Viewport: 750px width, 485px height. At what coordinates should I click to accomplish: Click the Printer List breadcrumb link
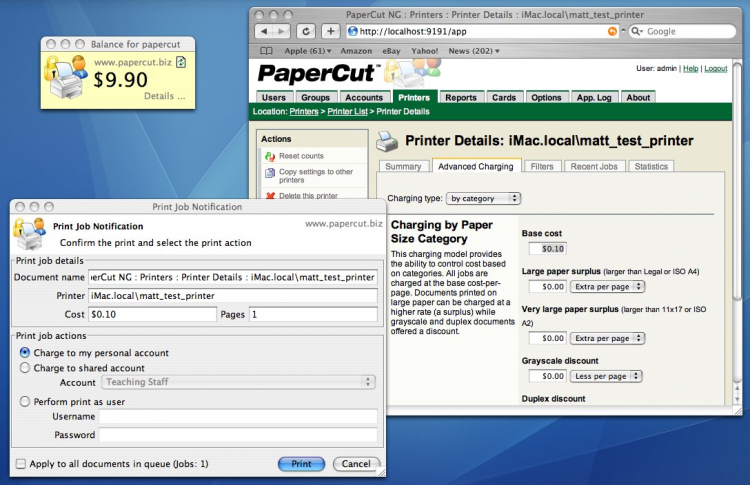347,111
